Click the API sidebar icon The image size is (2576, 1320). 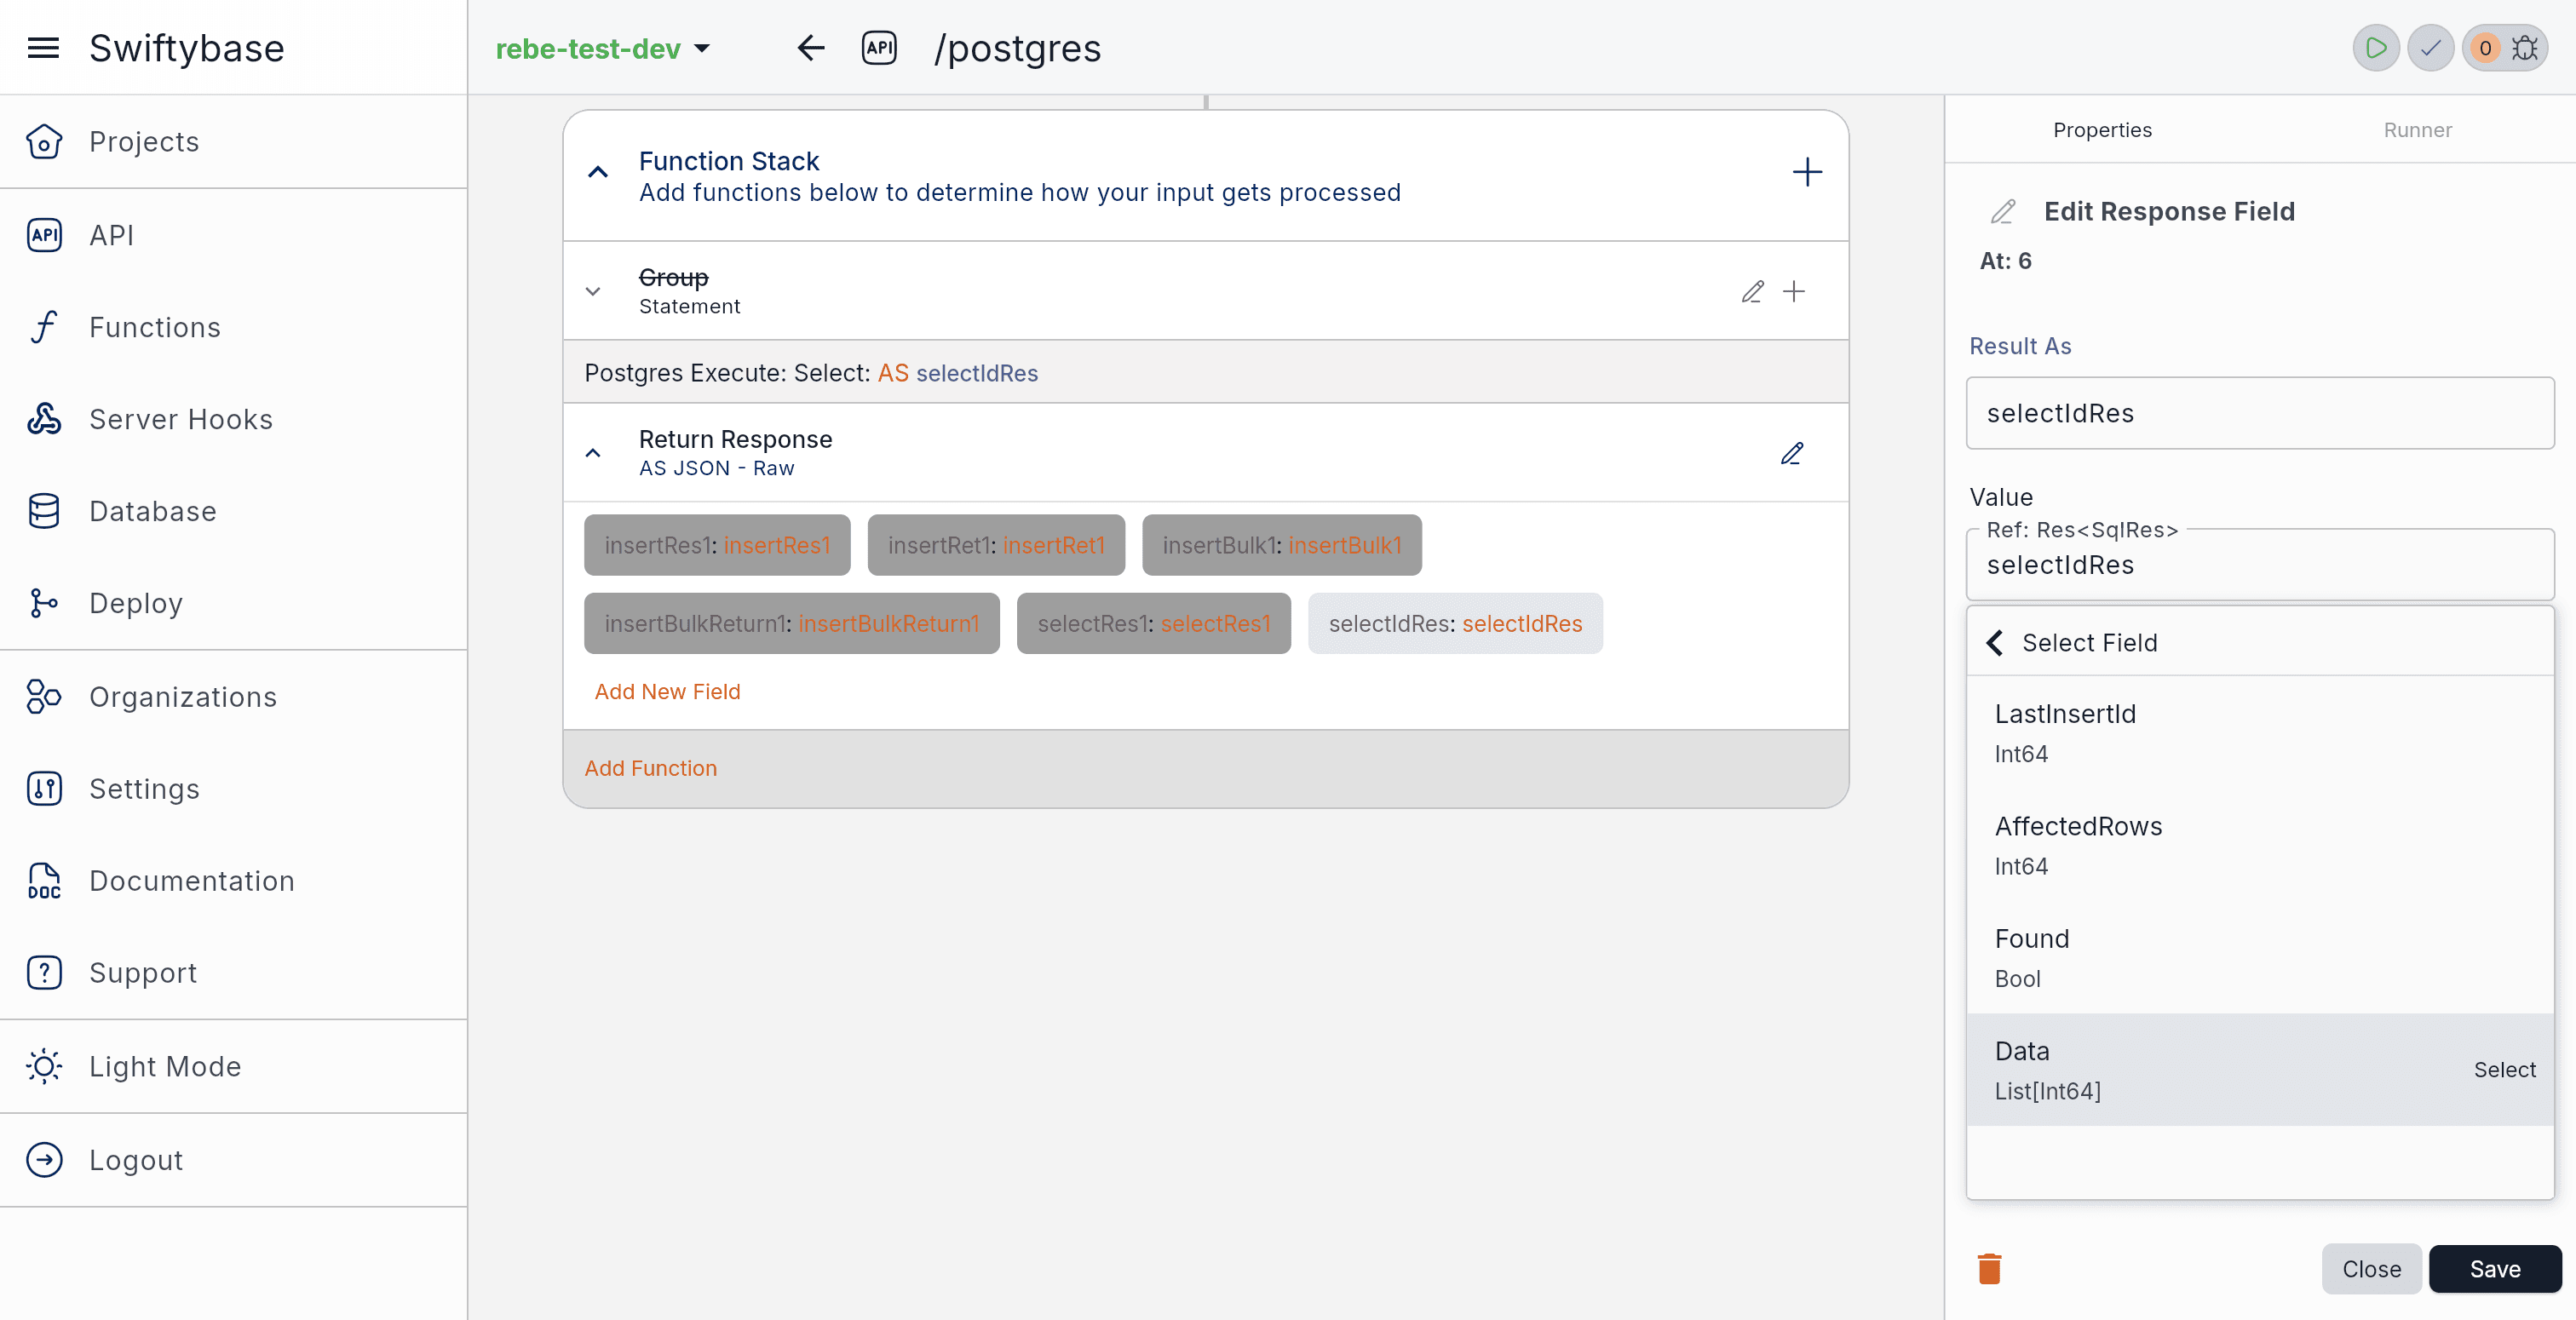pos(44,235)
